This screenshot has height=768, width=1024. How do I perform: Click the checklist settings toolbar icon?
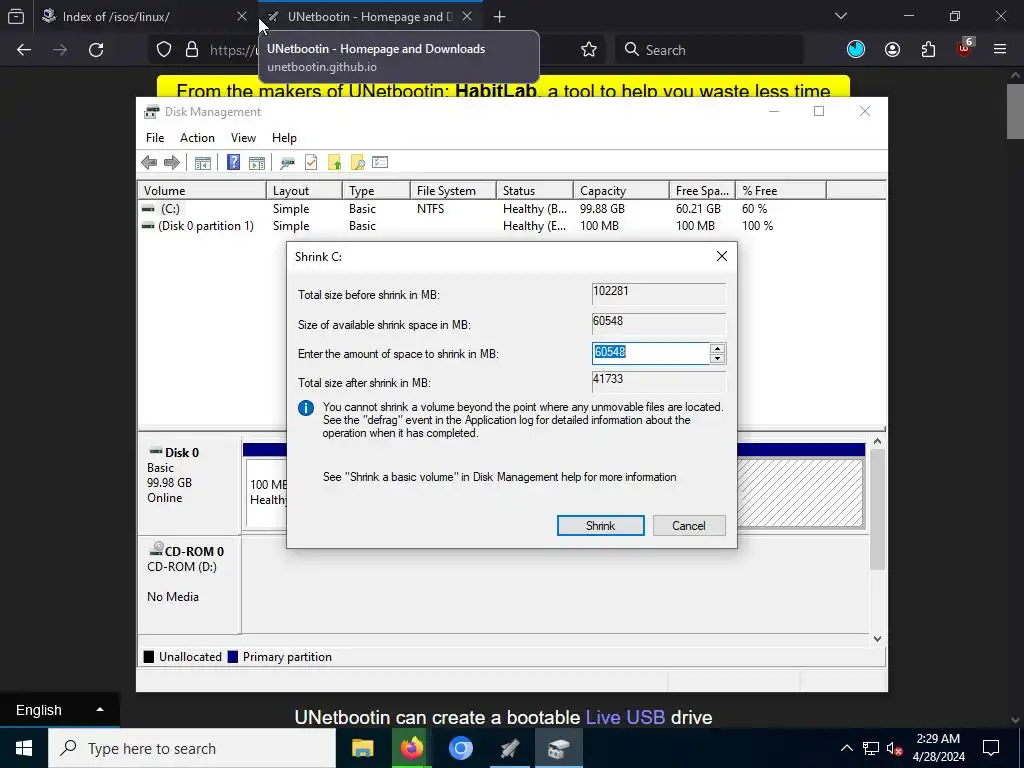[380, 162]
